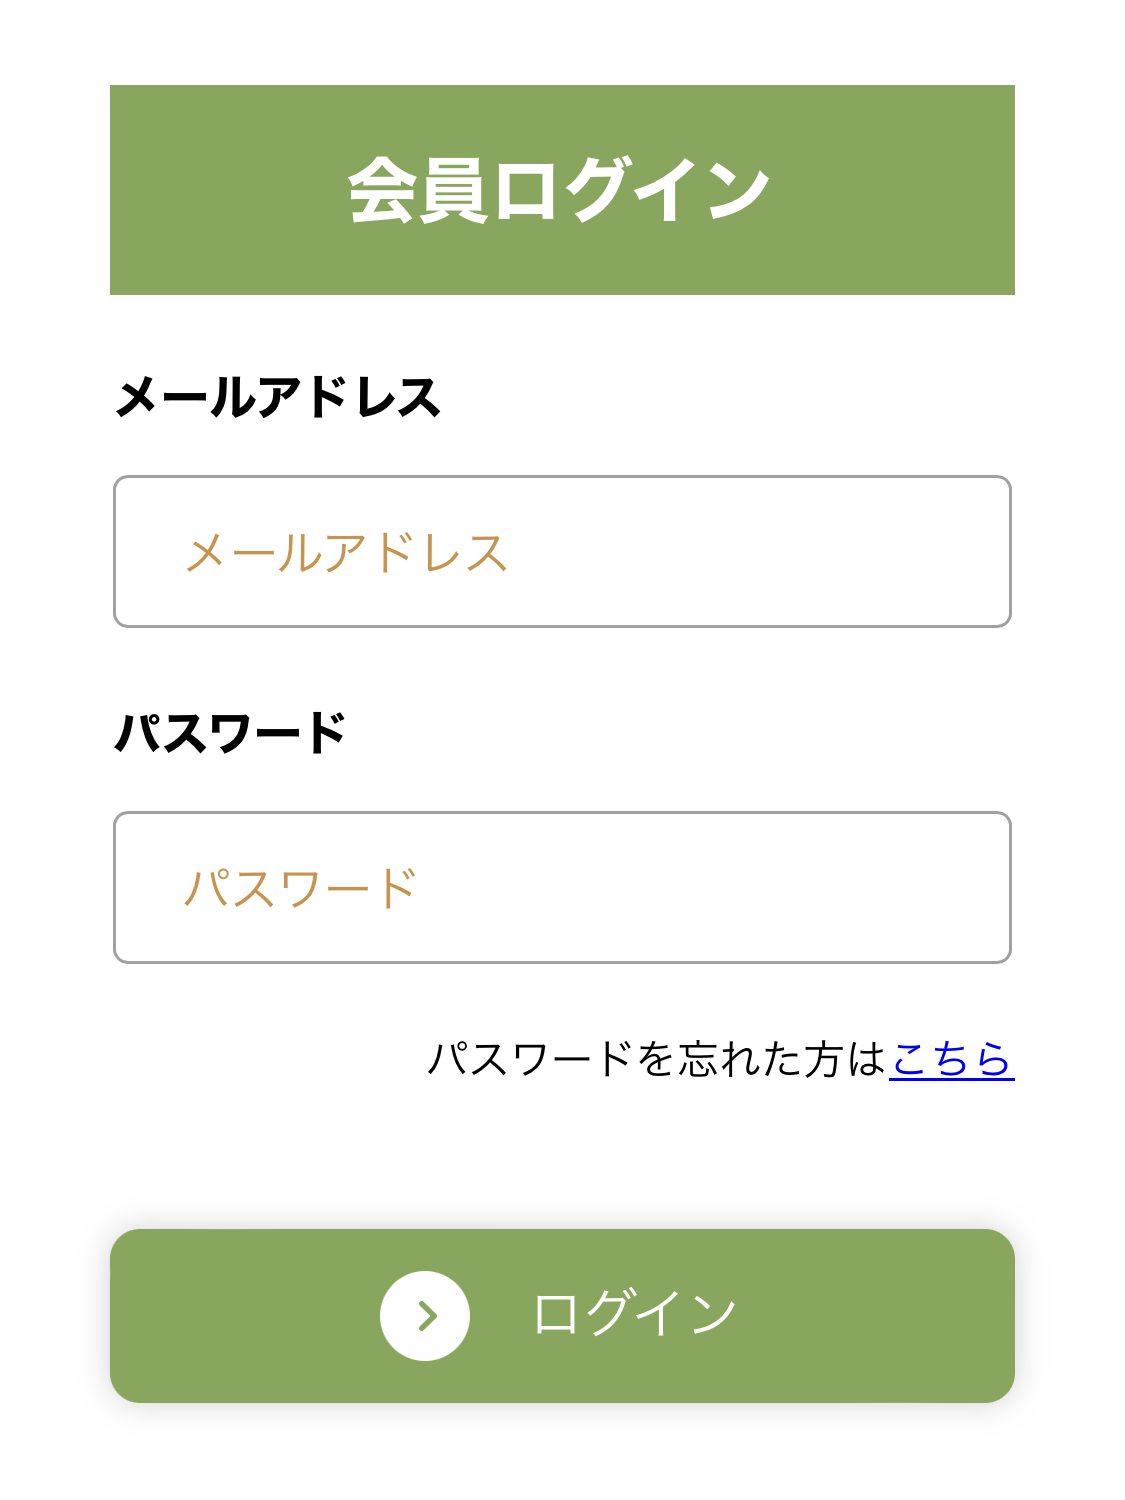Tap the right-pointing chevron beside ログイン

coord(427,1316)
